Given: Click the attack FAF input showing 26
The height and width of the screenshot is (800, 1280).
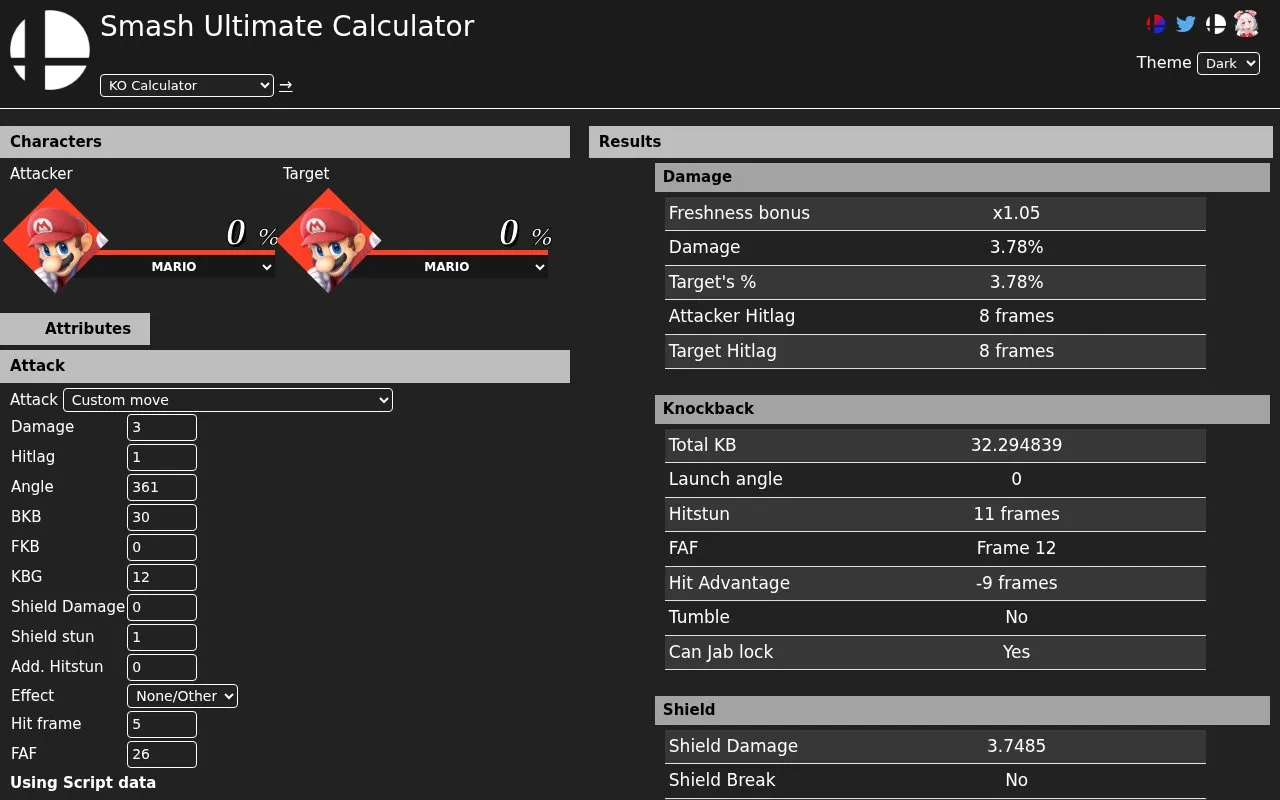Looking at the screenshot, I should (x=162, y=754).
